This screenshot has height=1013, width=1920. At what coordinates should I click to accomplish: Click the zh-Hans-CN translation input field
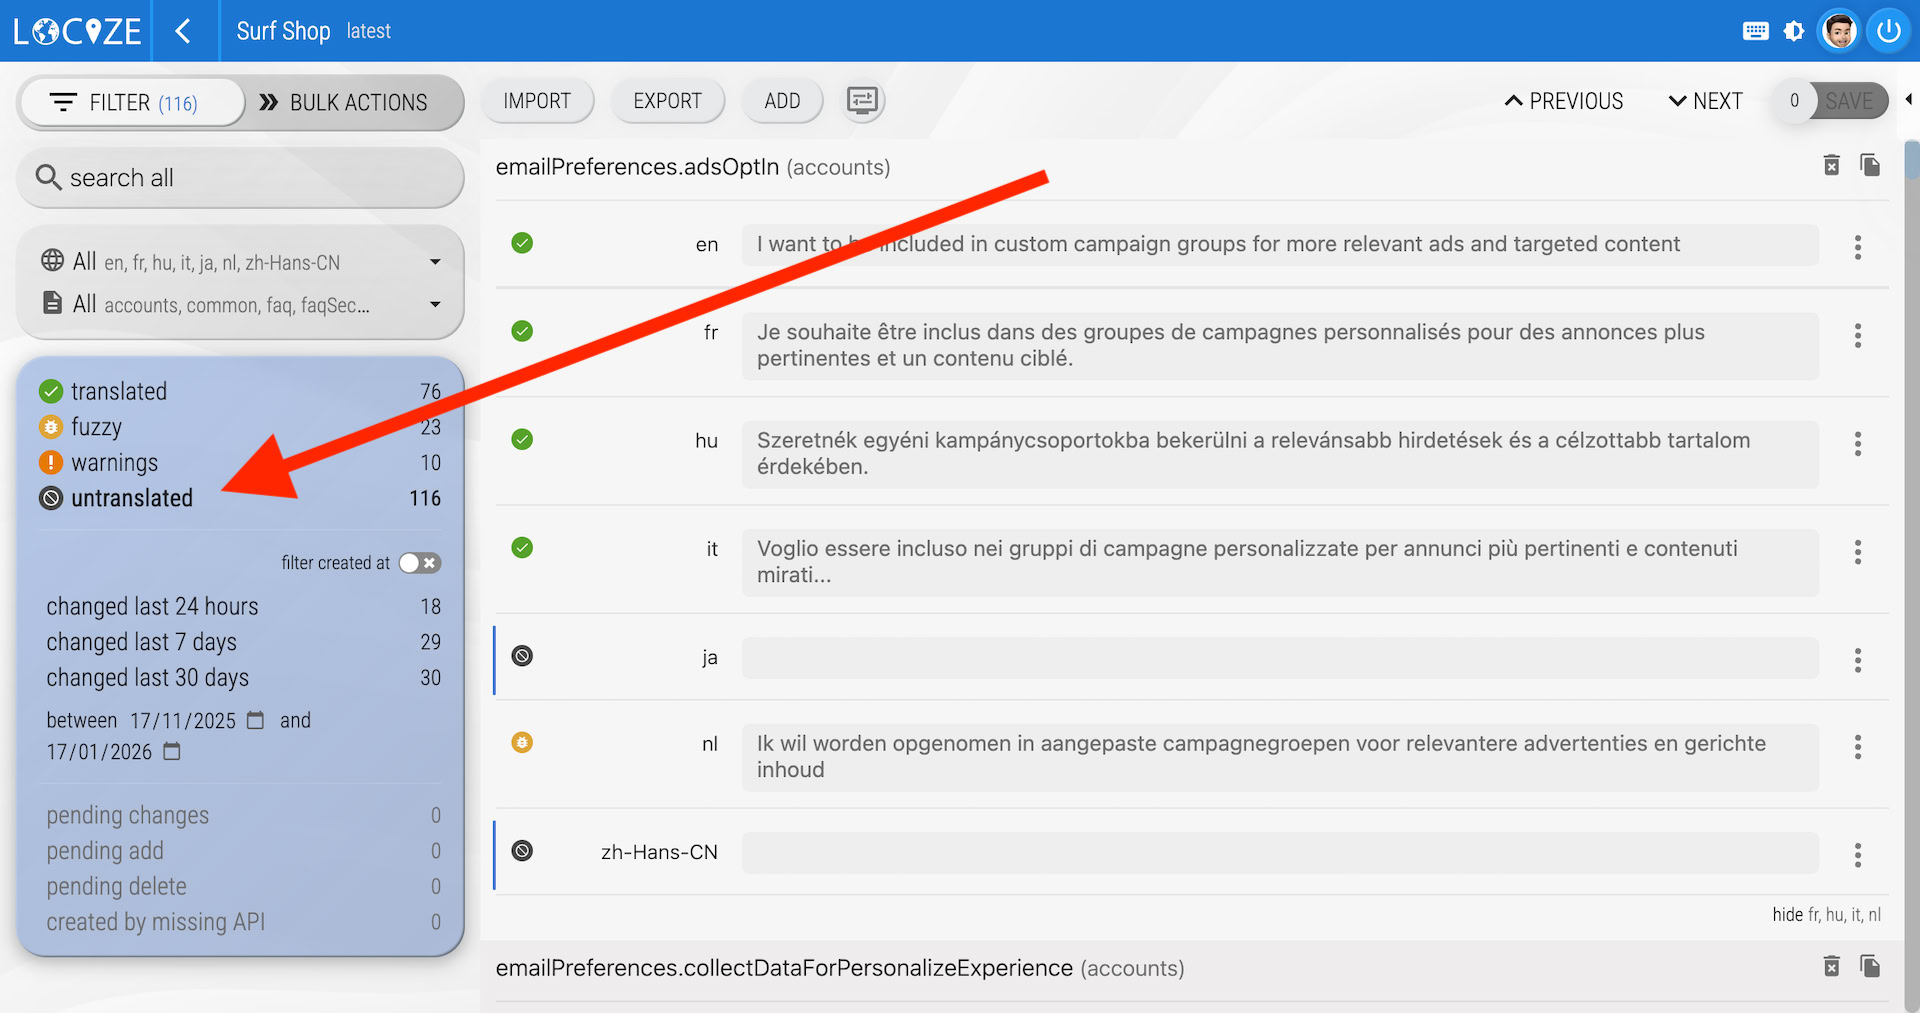(x=1279, y=853)
